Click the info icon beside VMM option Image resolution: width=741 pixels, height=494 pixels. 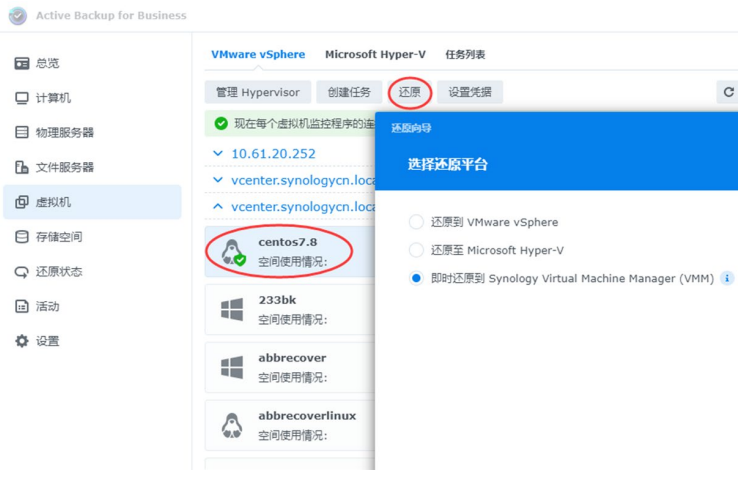(727, 278)
